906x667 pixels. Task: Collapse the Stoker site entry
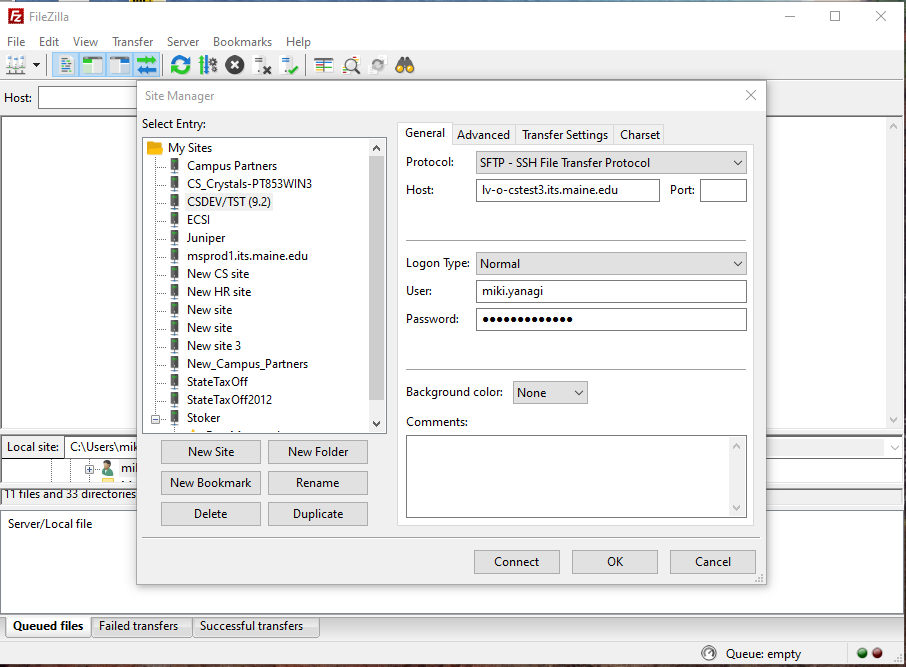pyautogui.click(x=155, y=419)
